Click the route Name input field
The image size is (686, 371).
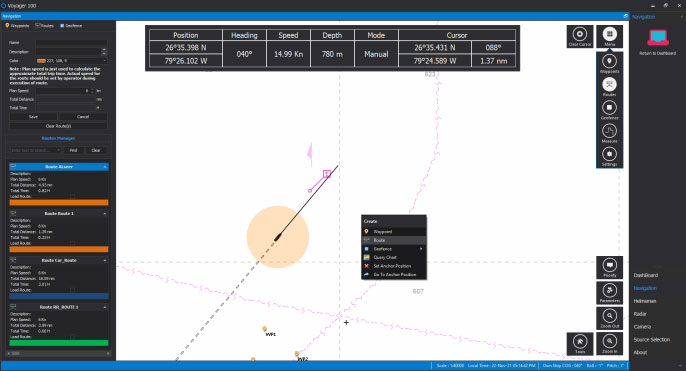point(71,43)
